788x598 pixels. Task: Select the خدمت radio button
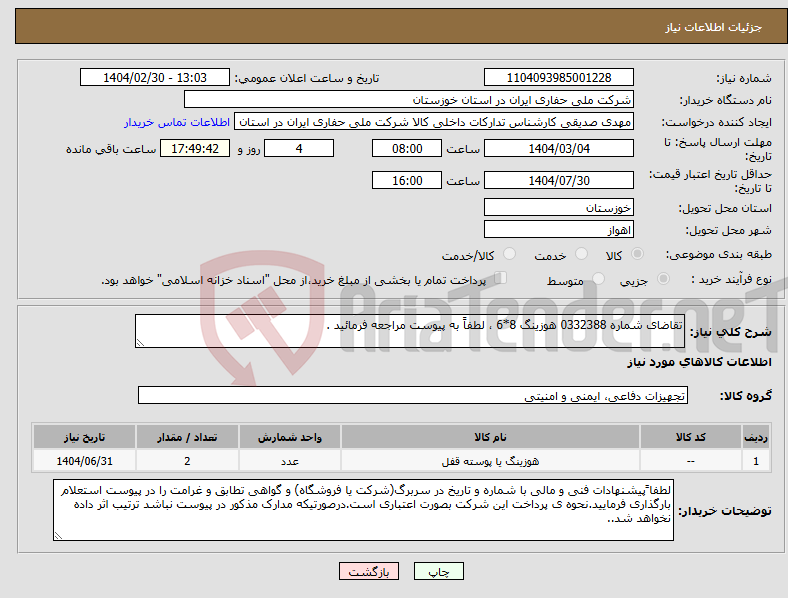(581, 254)
